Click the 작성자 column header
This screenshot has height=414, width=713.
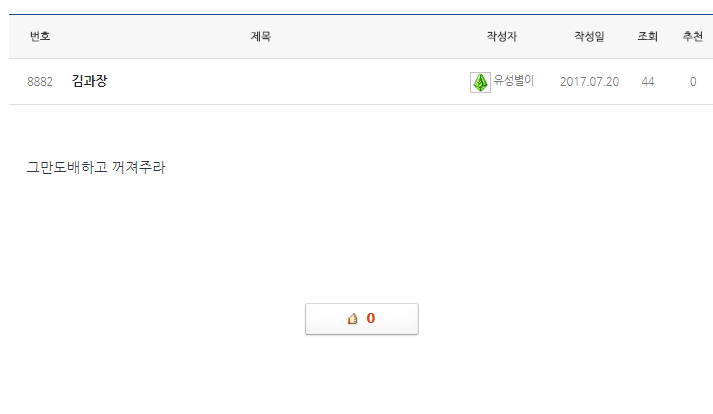pos(502,36)
